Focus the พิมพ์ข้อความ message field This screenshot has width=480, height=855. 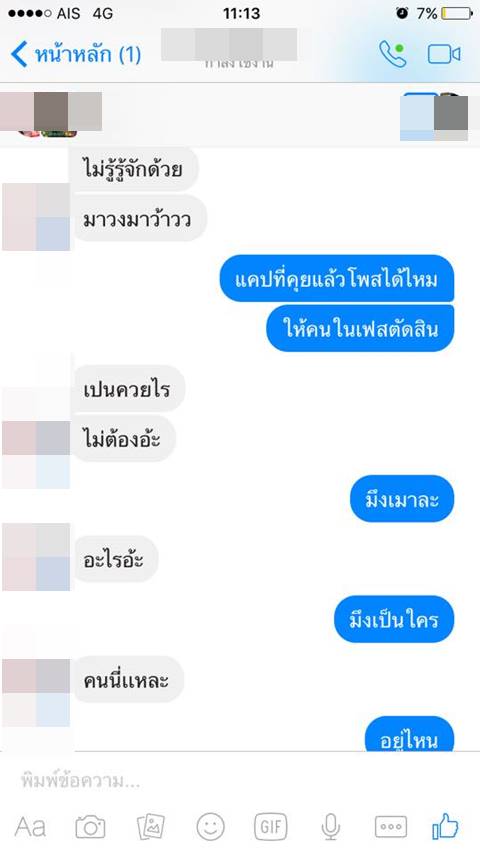(240, 780)
